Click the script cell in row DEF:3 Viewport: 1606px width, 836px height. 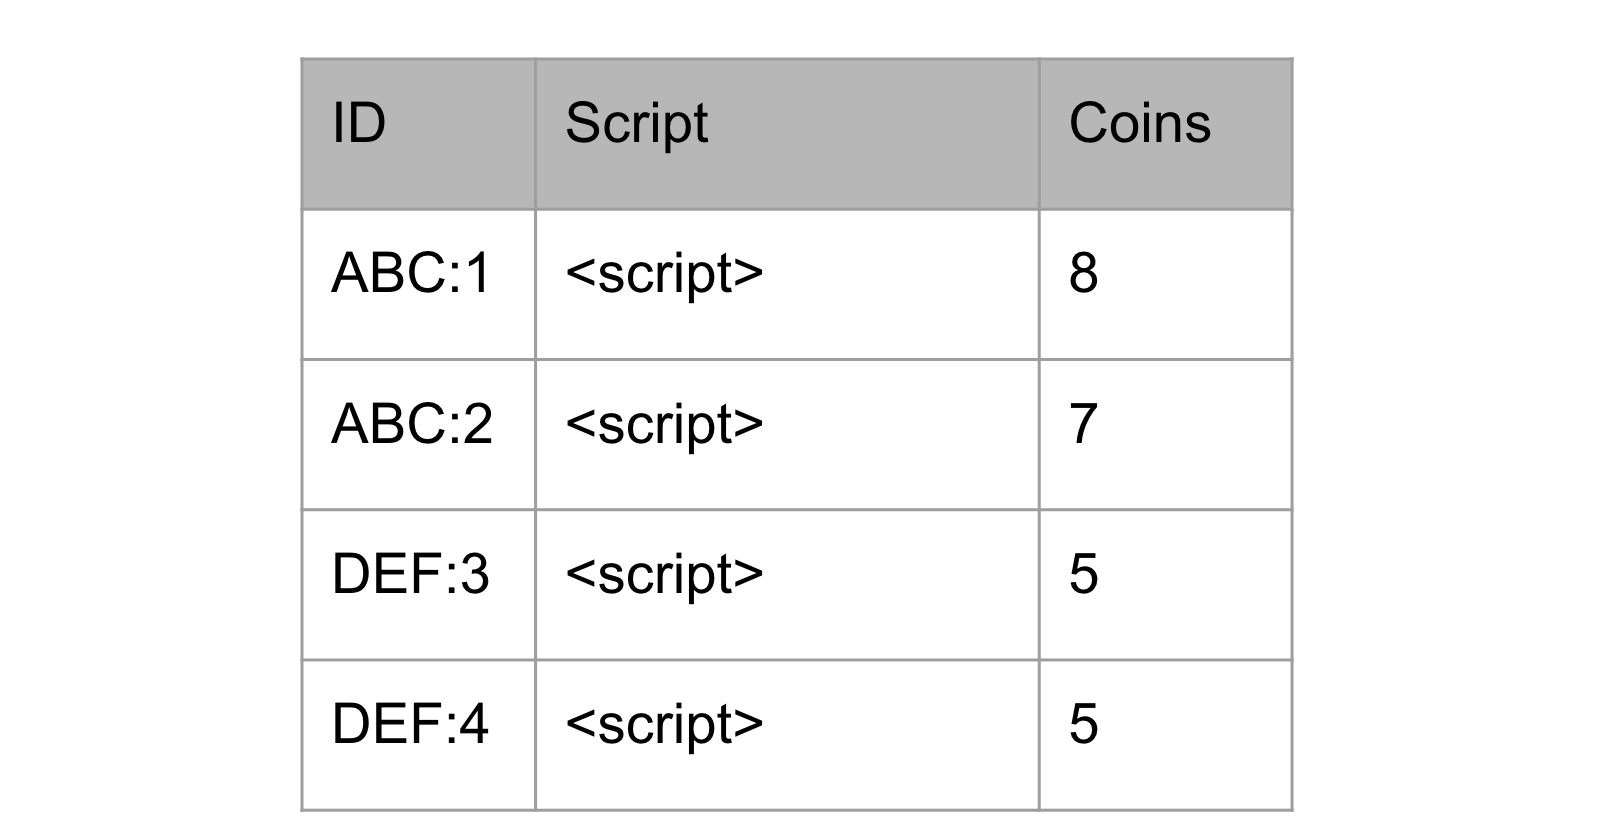click(x=787, y=585)
